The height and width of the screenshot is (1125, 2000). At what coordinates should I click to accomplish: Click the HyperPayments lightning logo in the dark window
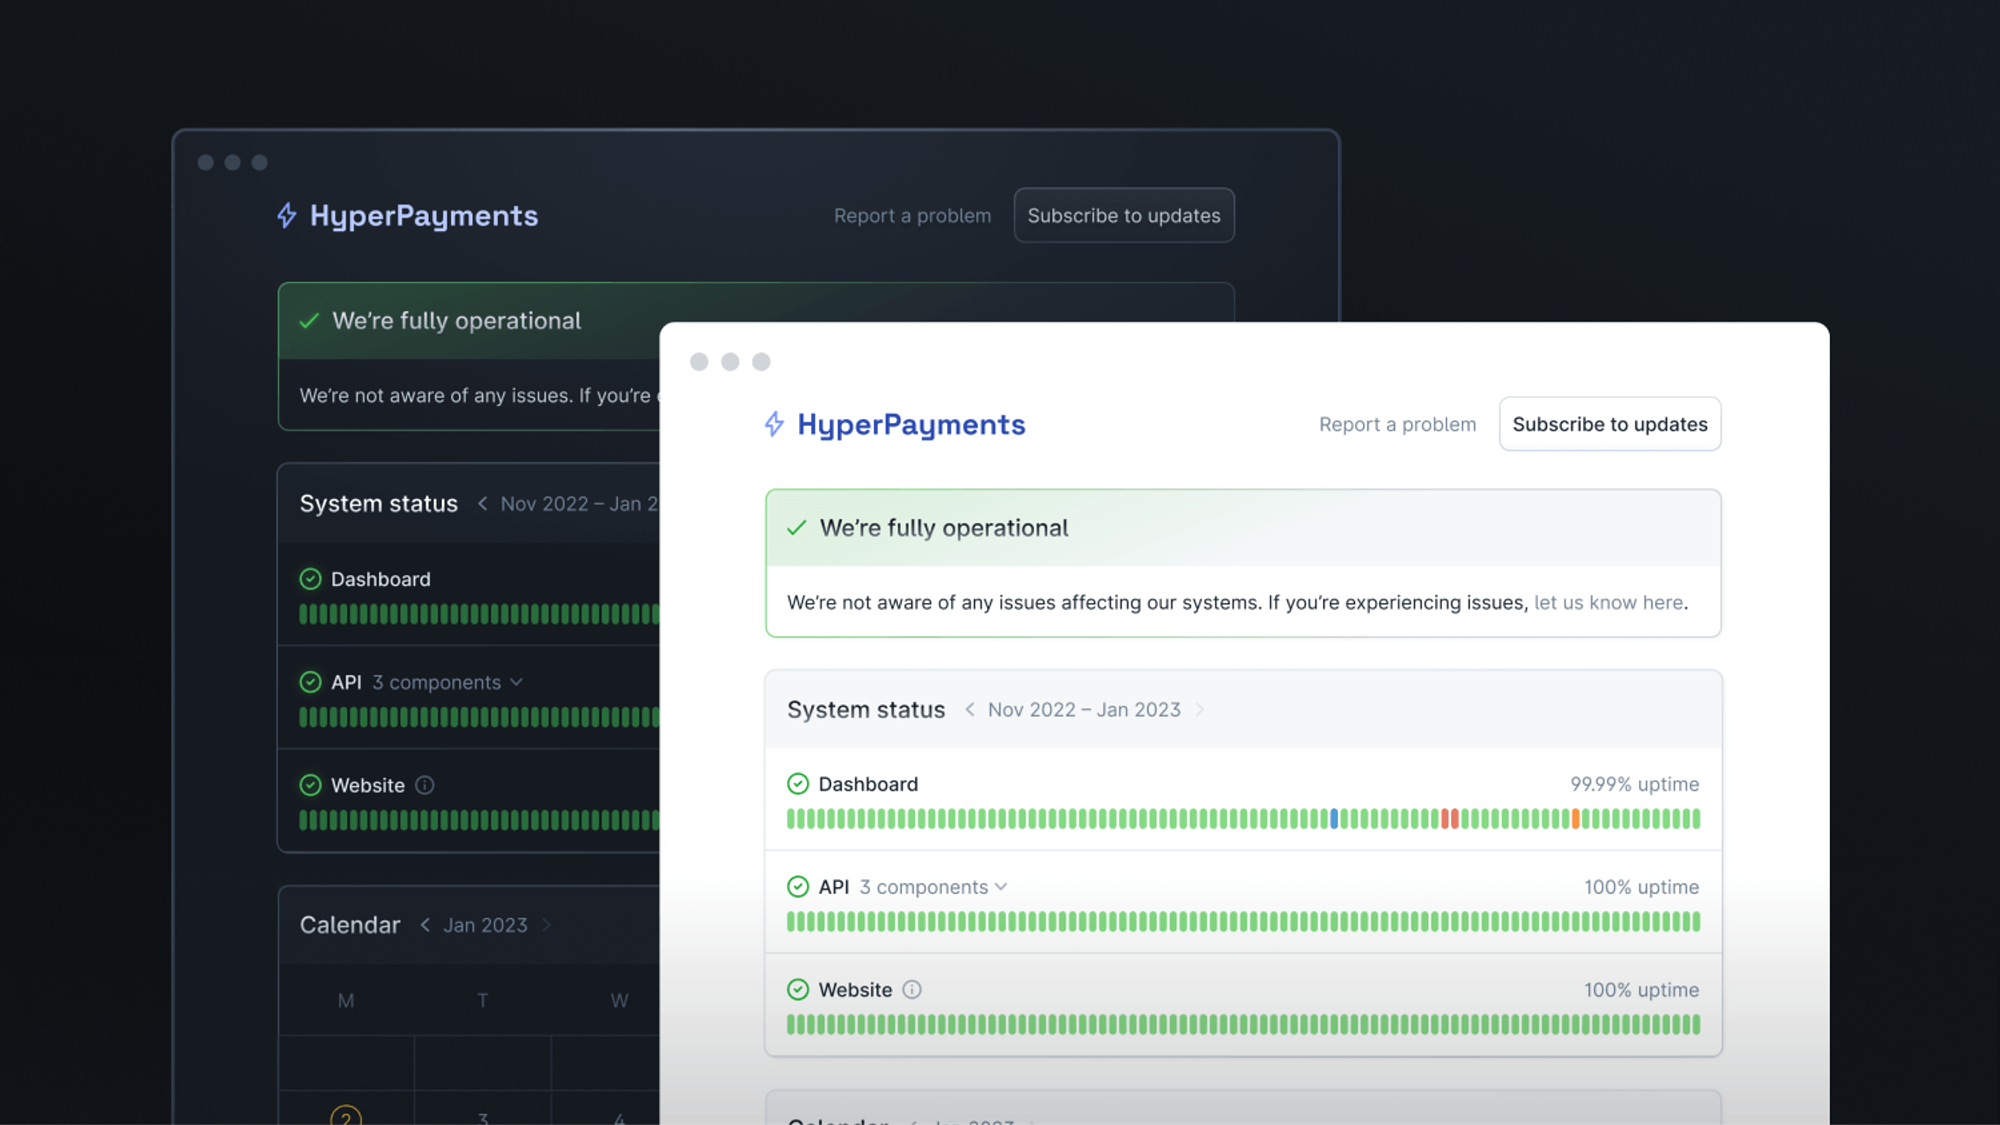point(287,215)
